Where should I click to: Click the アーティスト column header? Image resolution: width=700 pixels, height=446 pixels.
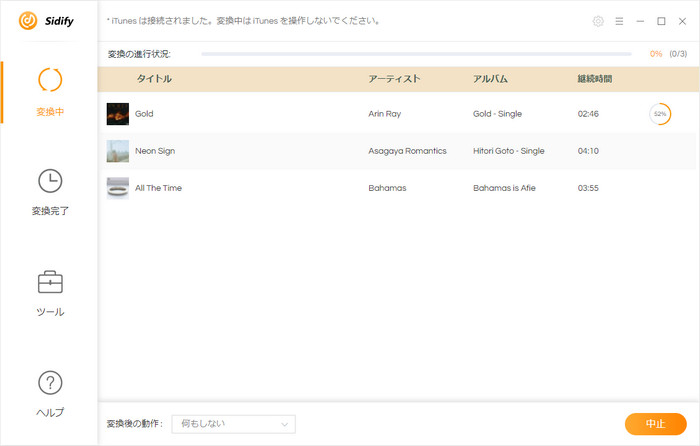[394, 79]
